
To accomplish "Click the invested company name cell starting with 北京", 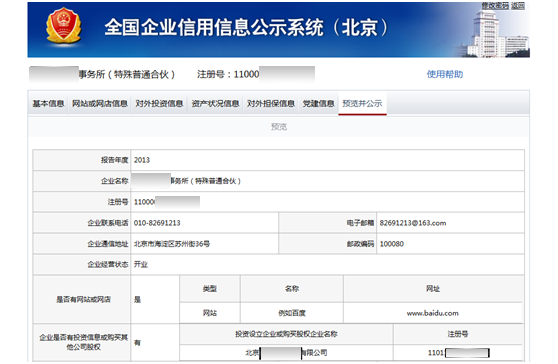I will (x=286, y=353).
